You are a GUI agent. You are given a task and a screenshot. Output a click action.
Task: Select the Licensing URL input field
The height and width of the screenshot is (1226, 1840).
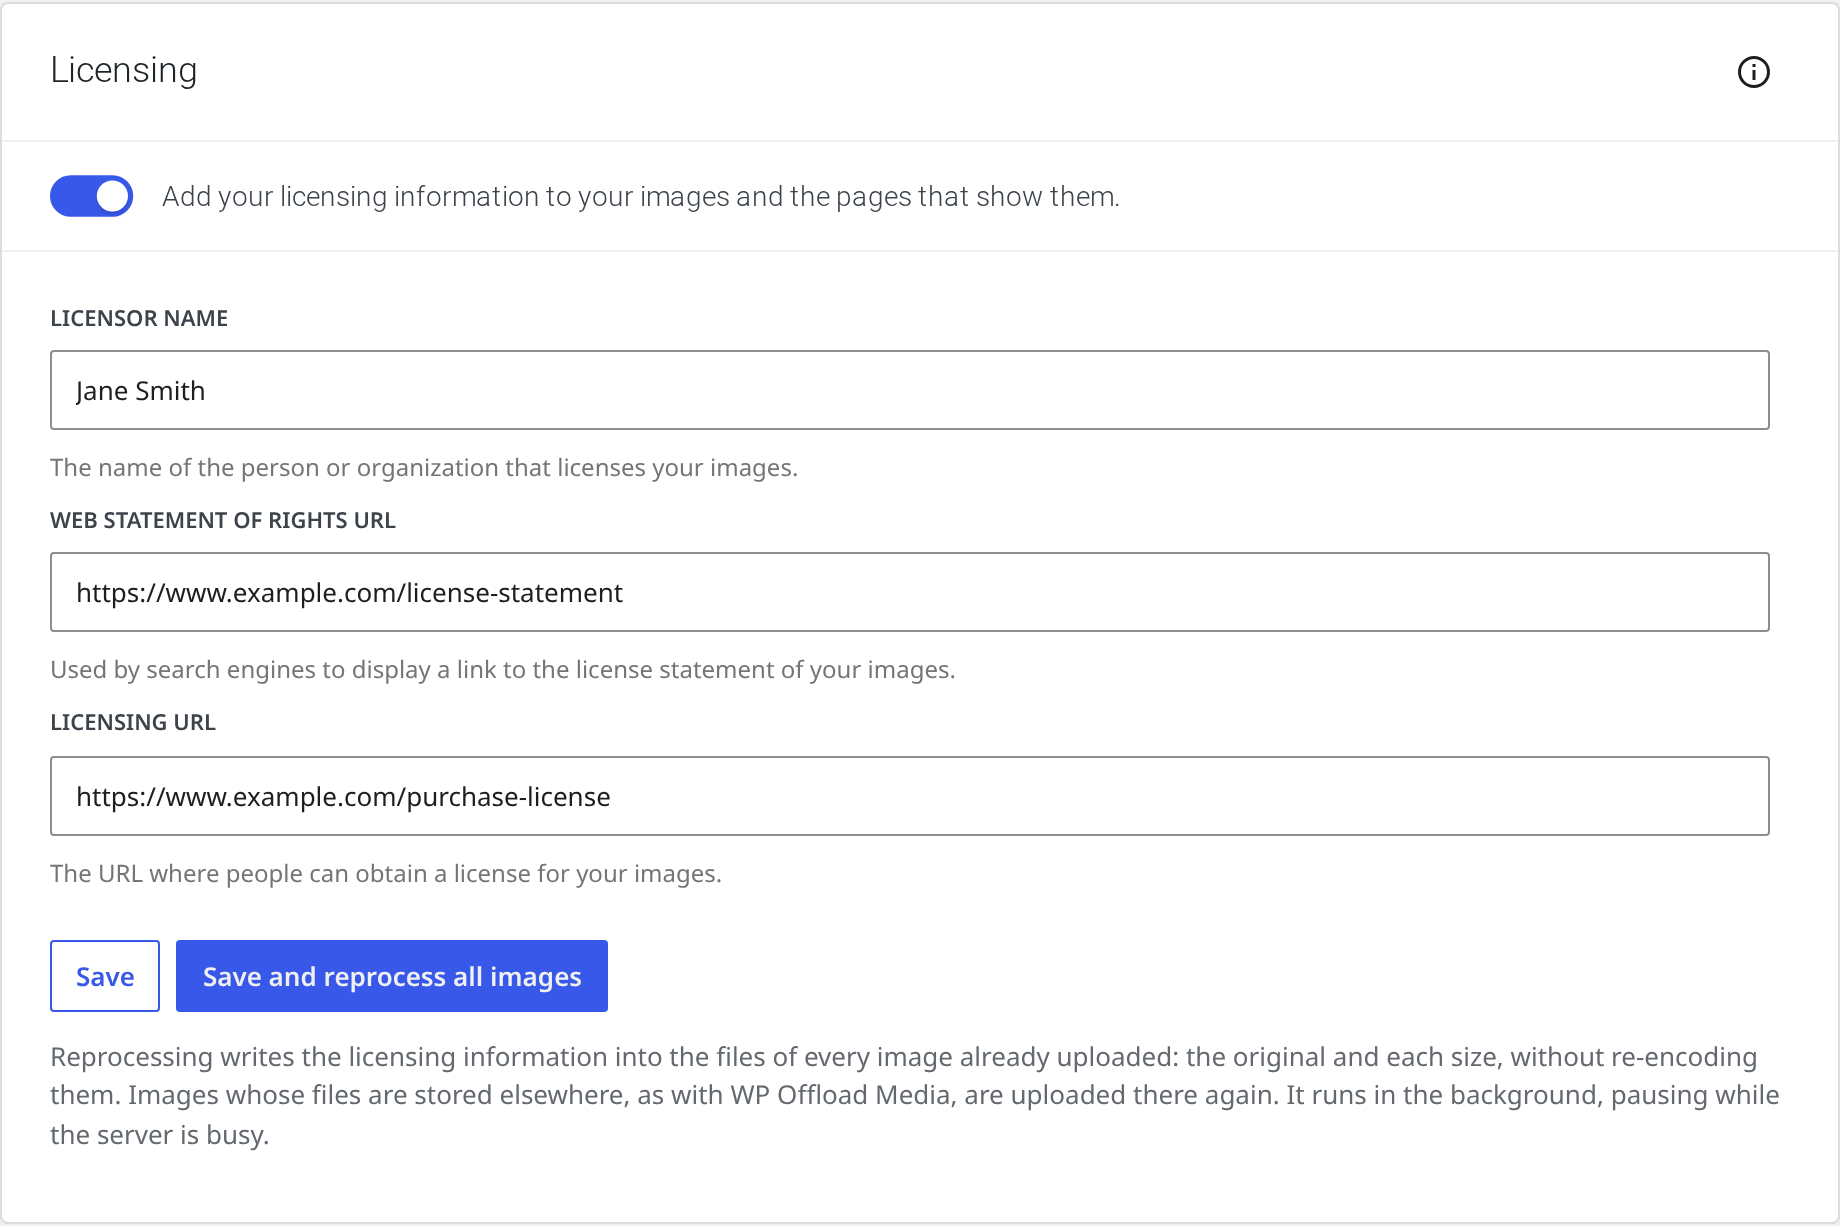point(909,796)
